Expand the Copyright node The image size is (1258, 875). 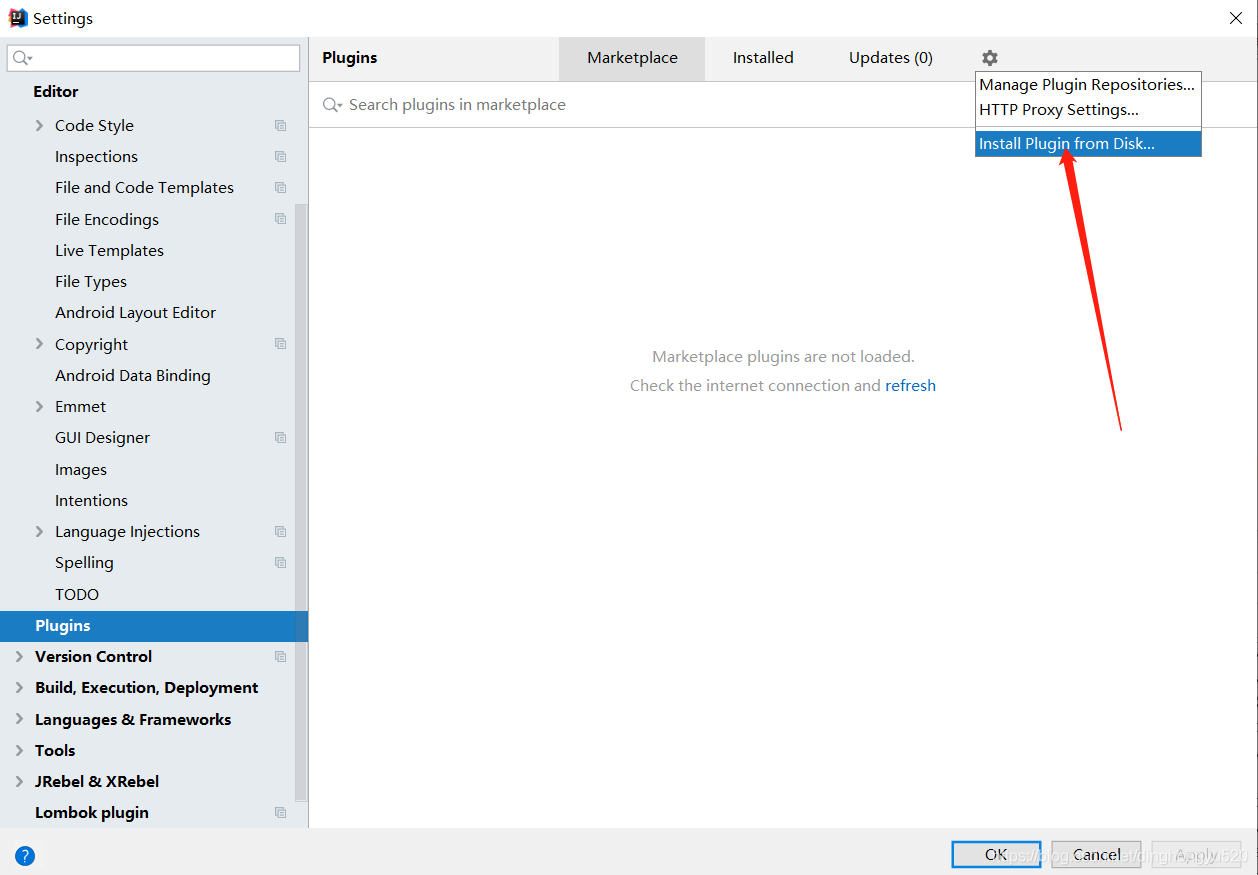pyautogui.click(x=39, y=344)
